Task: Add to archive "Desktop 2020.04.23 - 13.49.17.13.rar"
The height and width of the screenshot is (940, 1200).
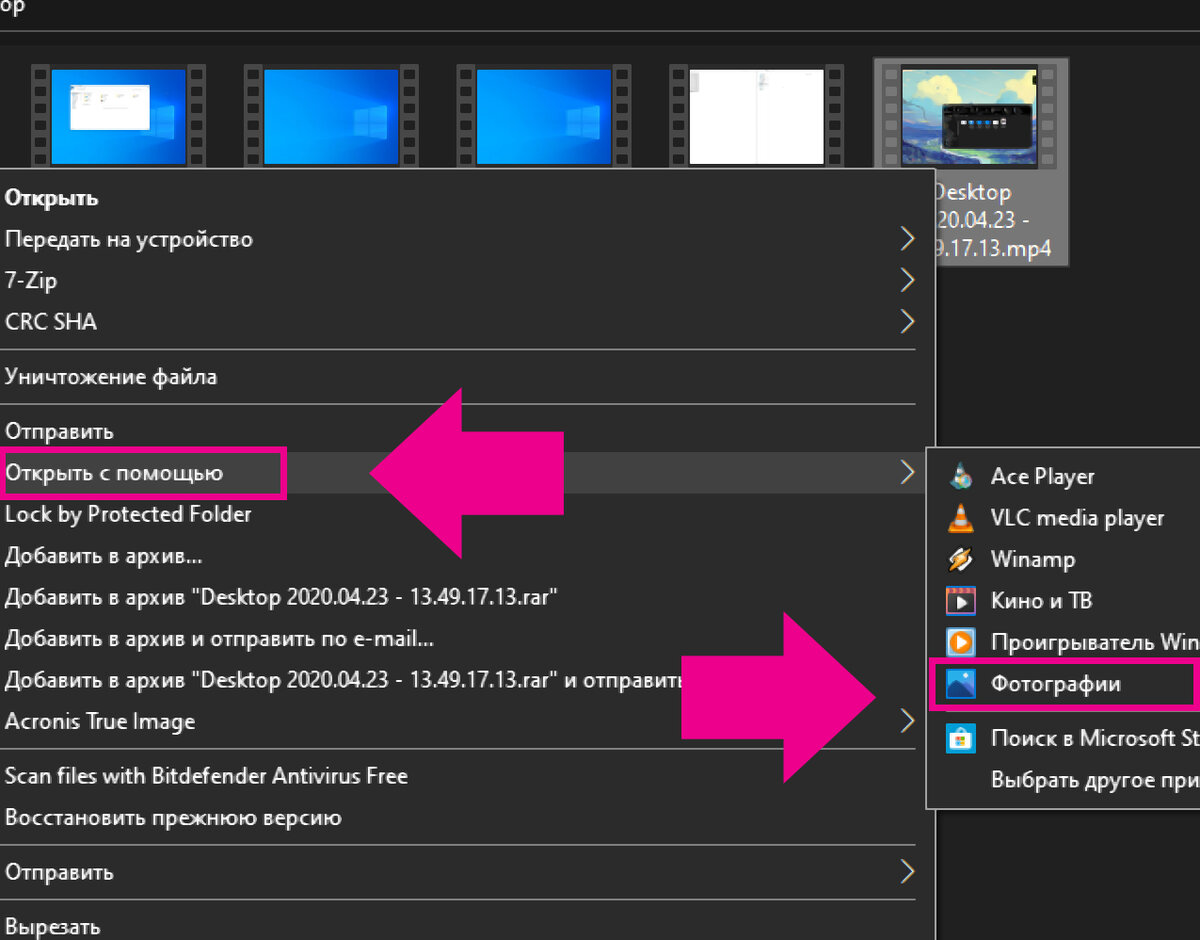Action: tap(281, 597)
